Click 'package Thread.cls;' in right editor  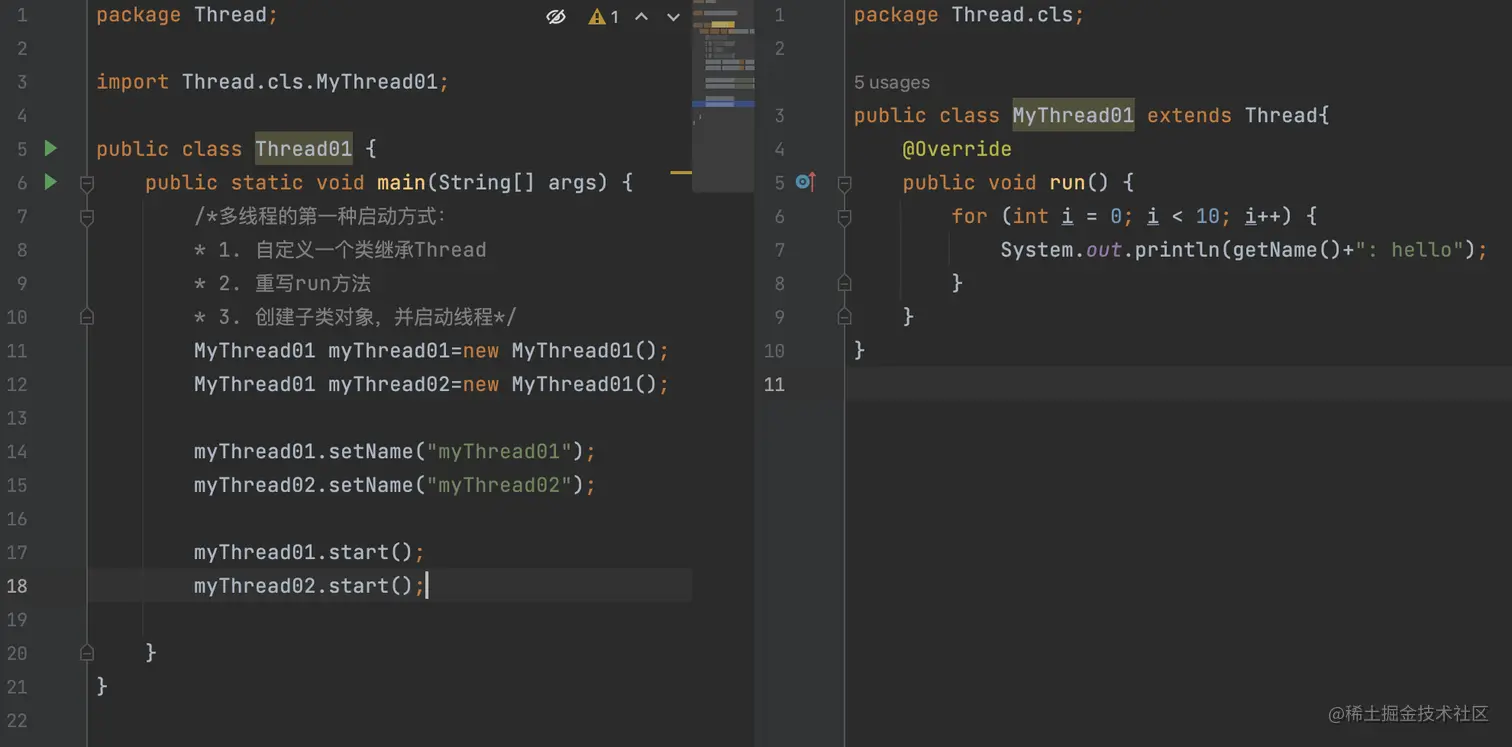coord(969,15)
